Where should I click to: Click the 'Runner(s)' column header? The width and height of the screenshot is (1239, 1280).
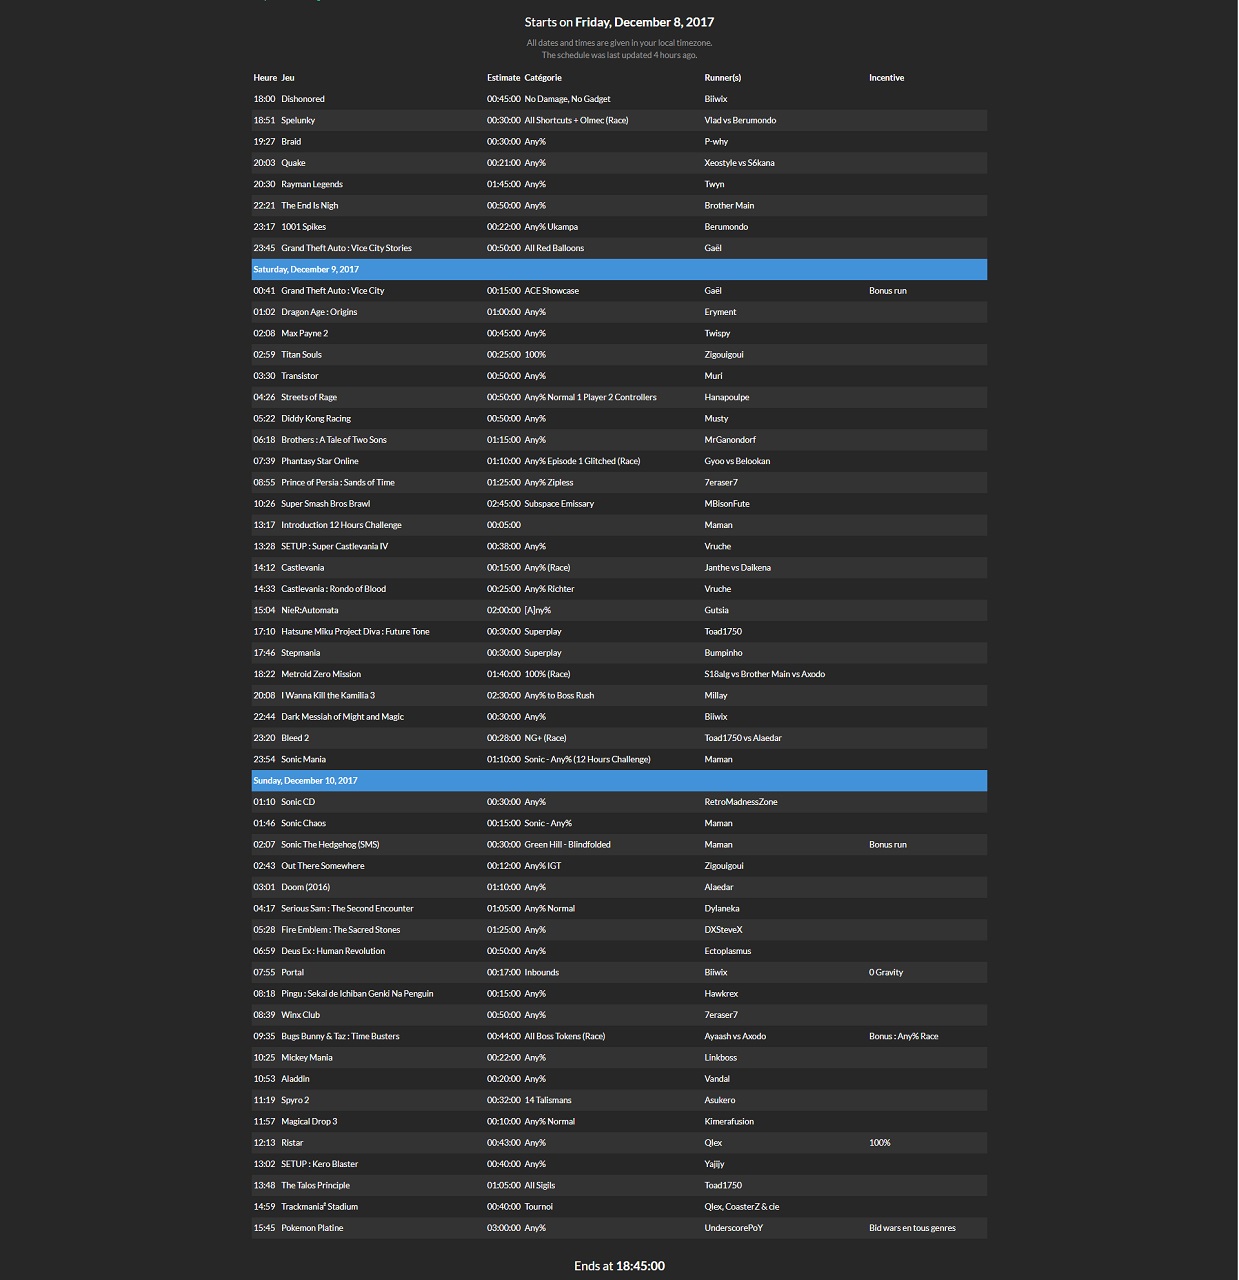723,78
